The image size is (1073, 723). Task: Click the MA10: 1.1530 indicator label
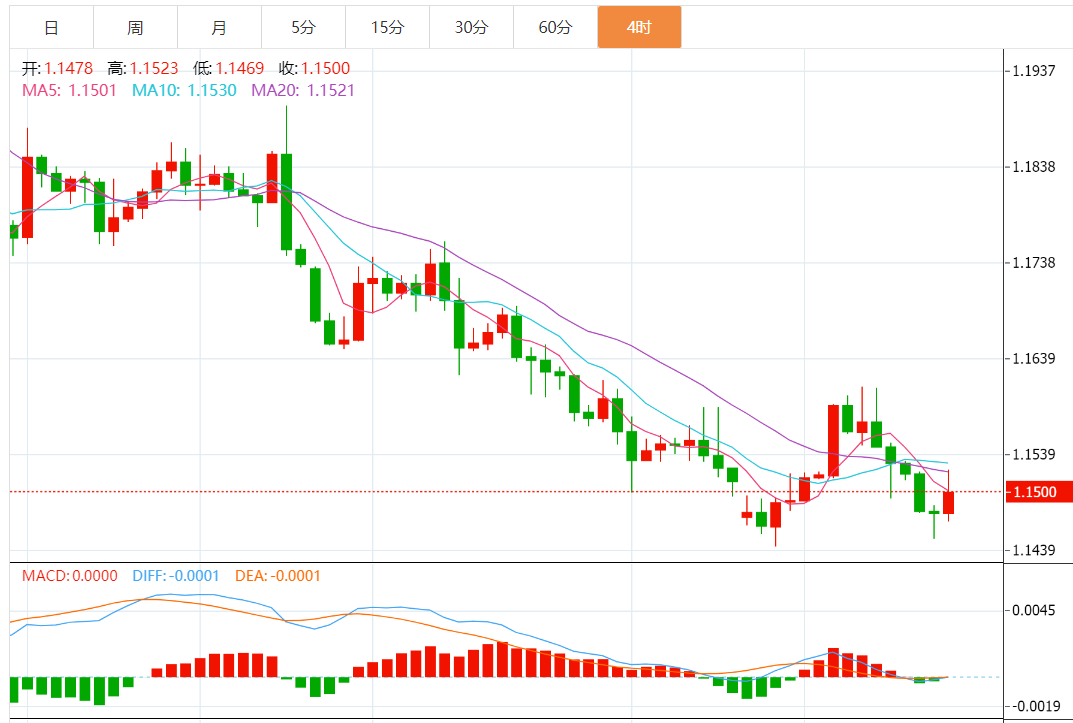coord(184,90)
